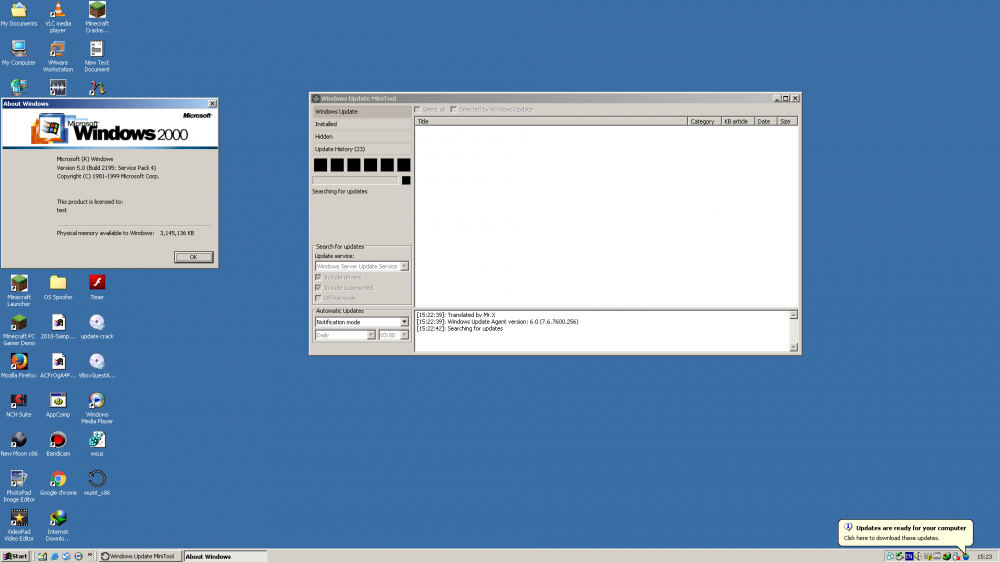This screenshot has width=1000, height=563.
Task: Launch Google chrome from desktop
Action: pos(57,483)
